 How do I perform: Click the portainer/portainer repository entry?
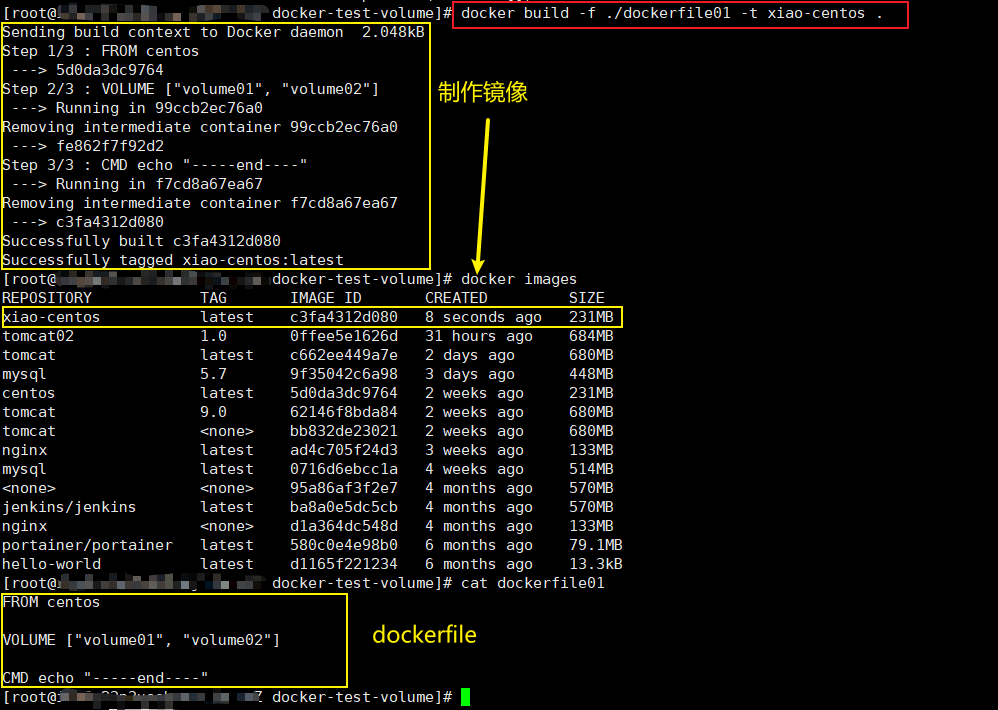[87, 545]
